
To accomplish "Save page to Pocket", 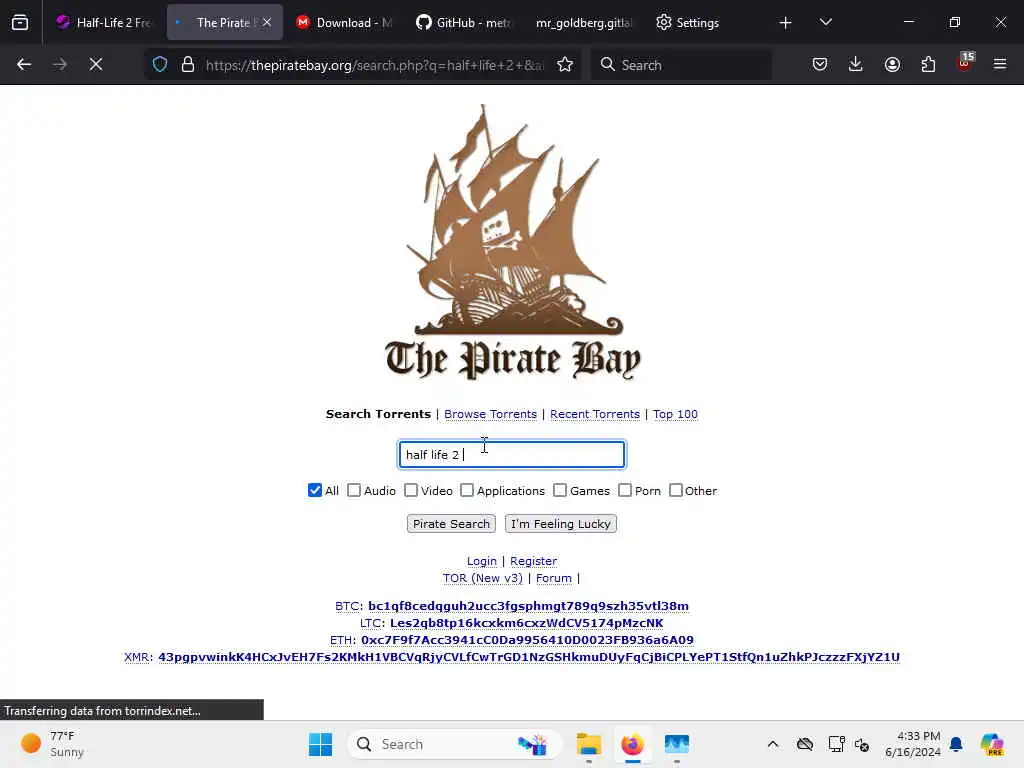I will (x=820, y=64).
